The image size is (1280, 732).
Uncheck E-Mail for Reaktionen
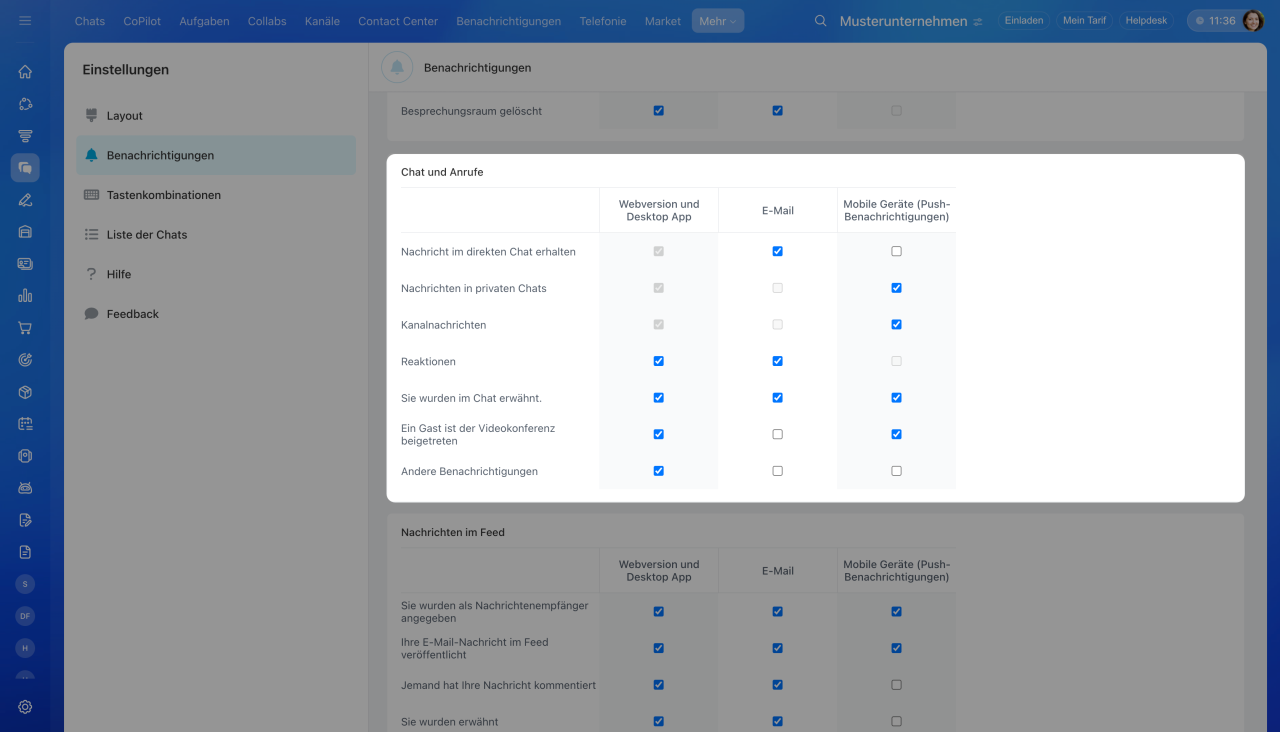[x=777, y=361]
